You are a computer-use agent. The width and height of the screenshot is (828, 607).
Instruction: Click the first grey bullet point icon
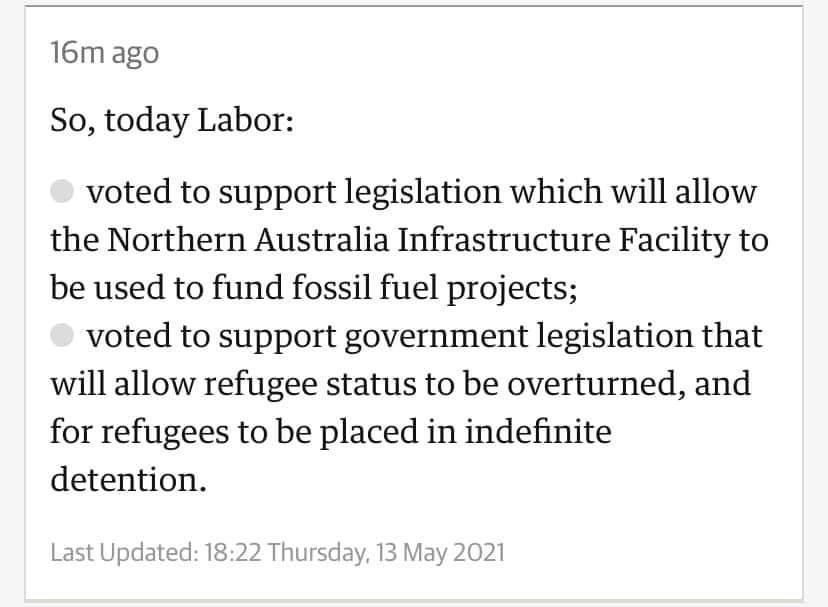pyautogui.click(x=62, y=191)
